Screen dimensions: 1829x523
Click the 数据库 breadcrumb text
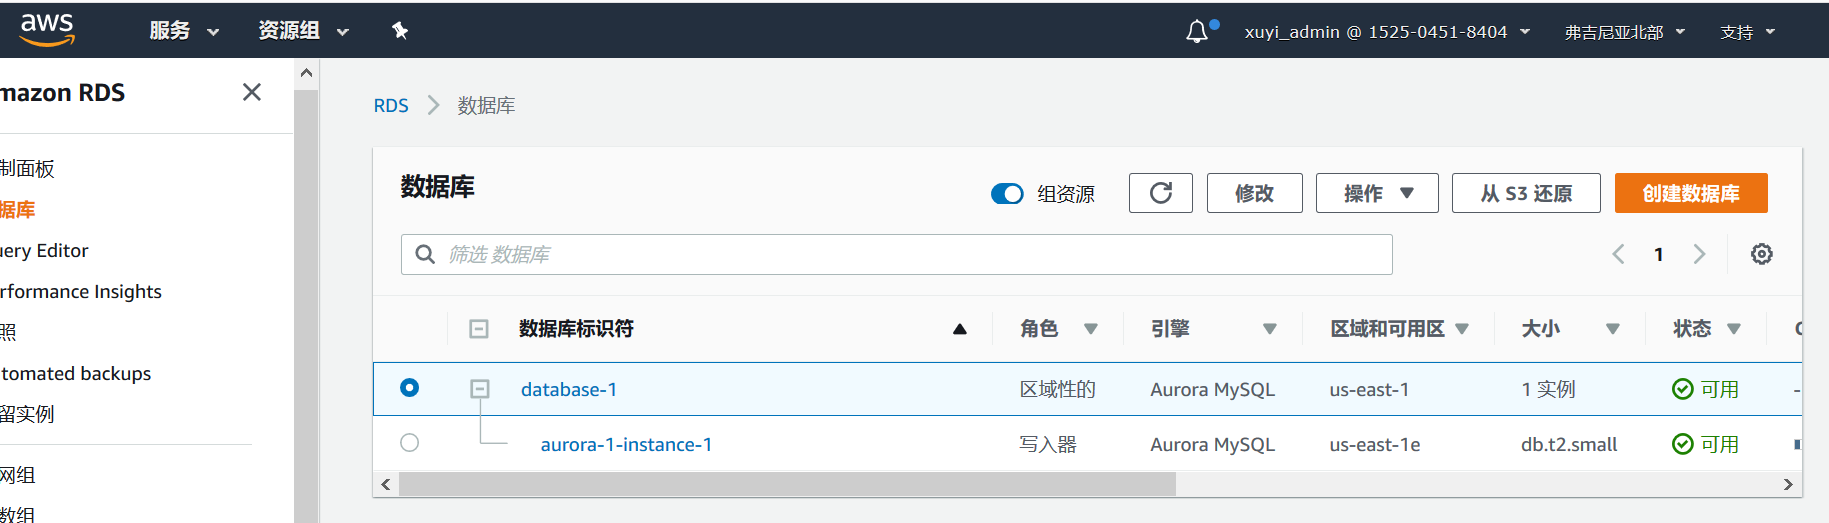coord(486,105)
